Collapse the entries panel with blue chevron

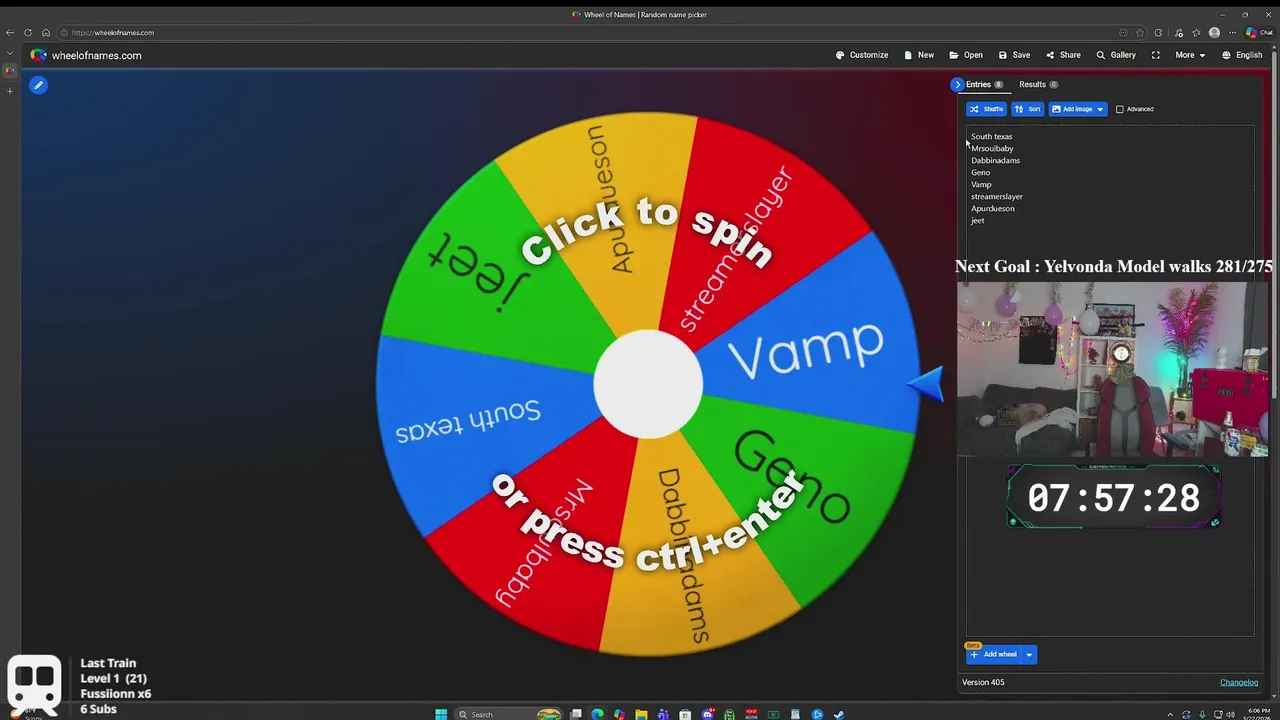click(957, 85)
